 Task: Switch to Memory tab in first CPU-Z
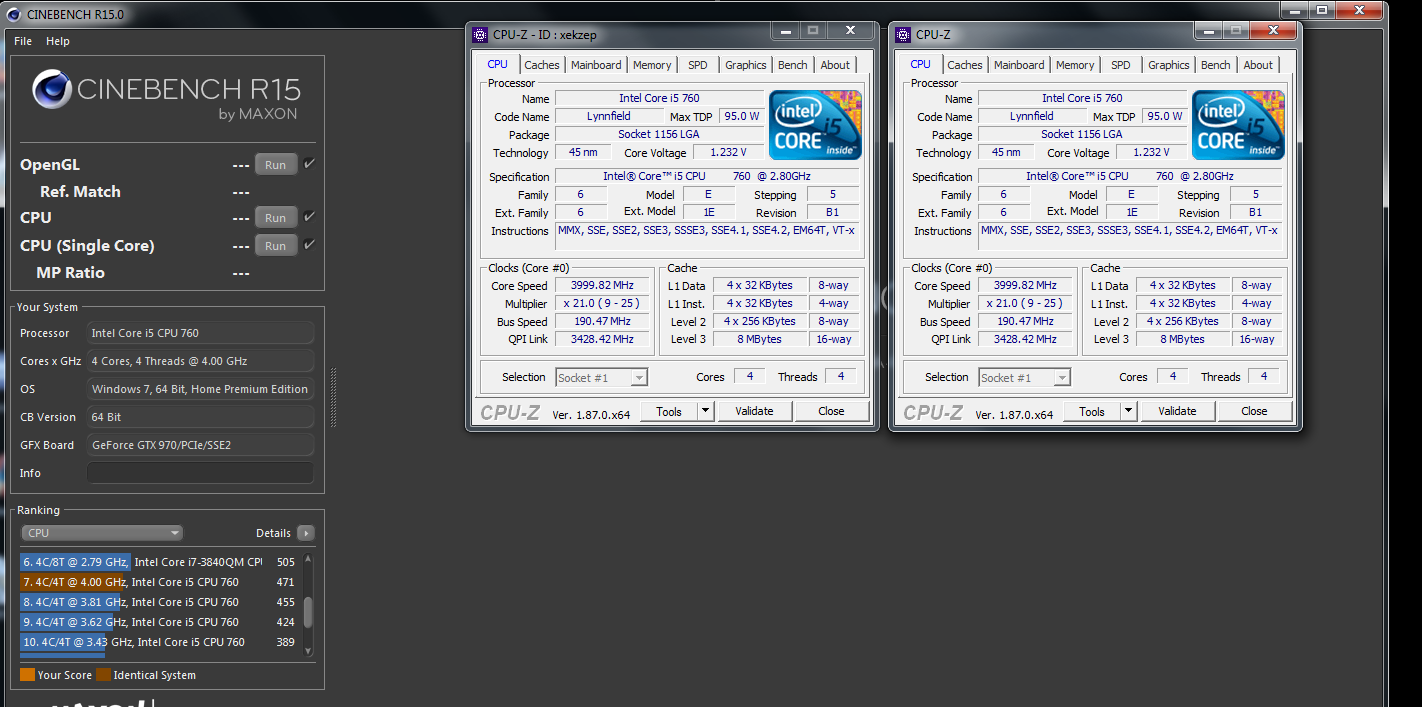652,65
